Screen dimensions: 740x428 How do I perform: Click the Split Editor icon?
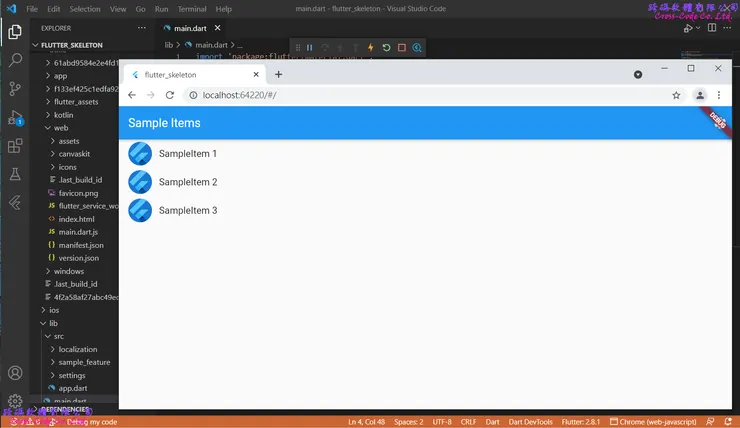tap(712, 28)
